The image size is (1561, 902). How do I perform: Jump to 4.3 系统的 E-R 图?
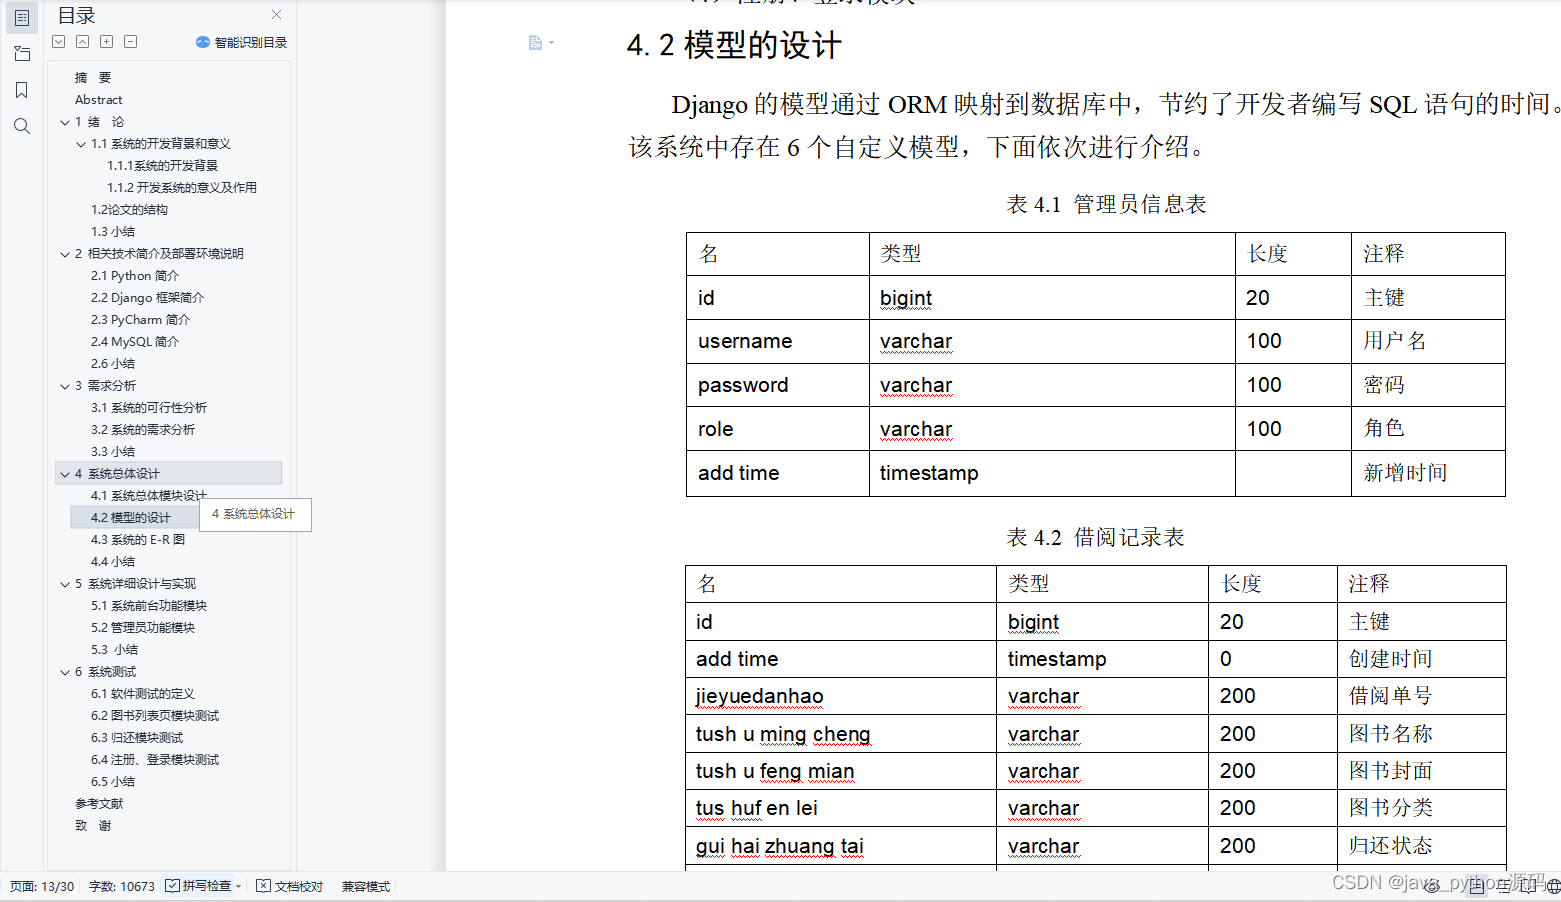pos(138,540)
